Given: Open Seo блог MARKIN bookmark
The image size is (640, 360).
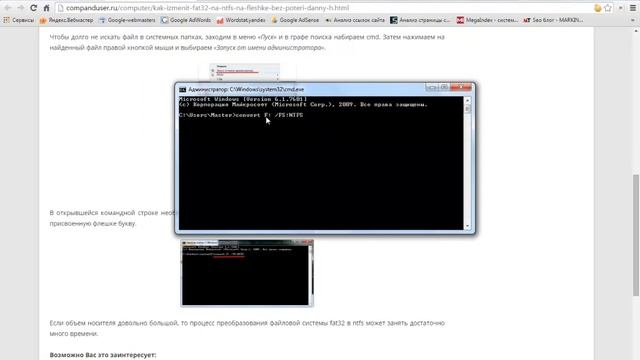Looking at the screenshot, I should [553, 20].
